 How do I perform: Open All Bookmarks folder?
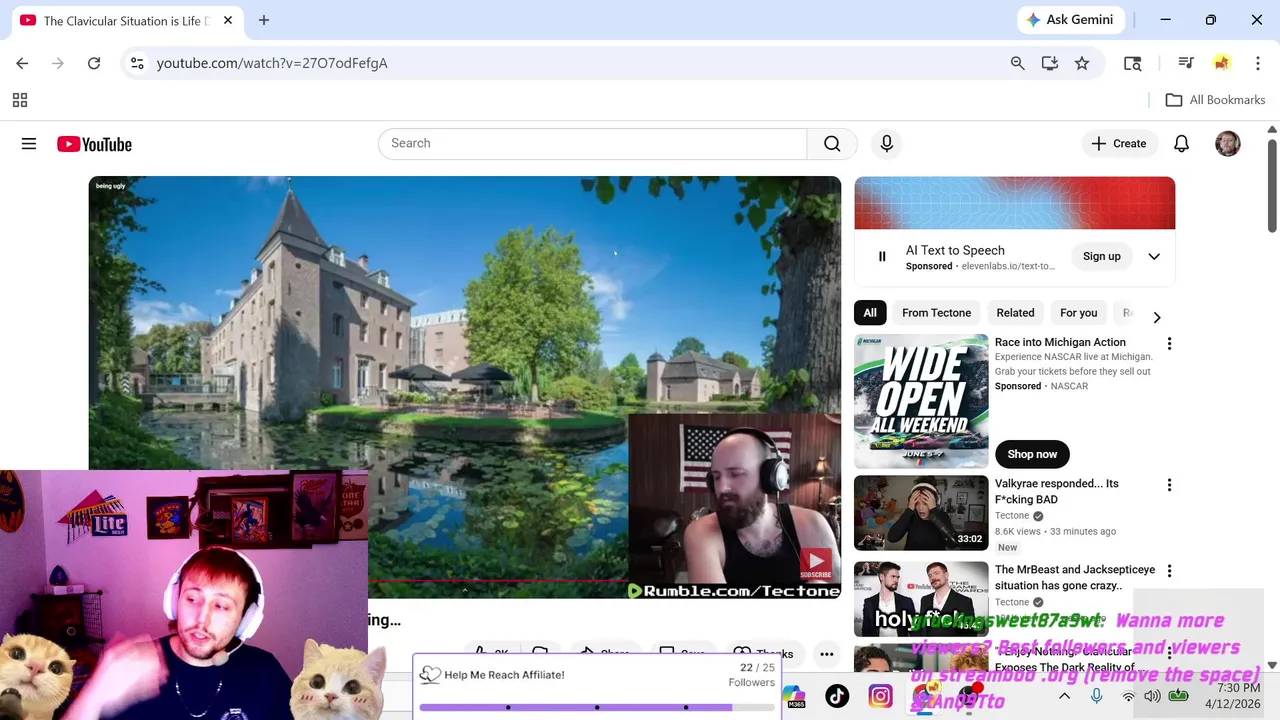1216,100
